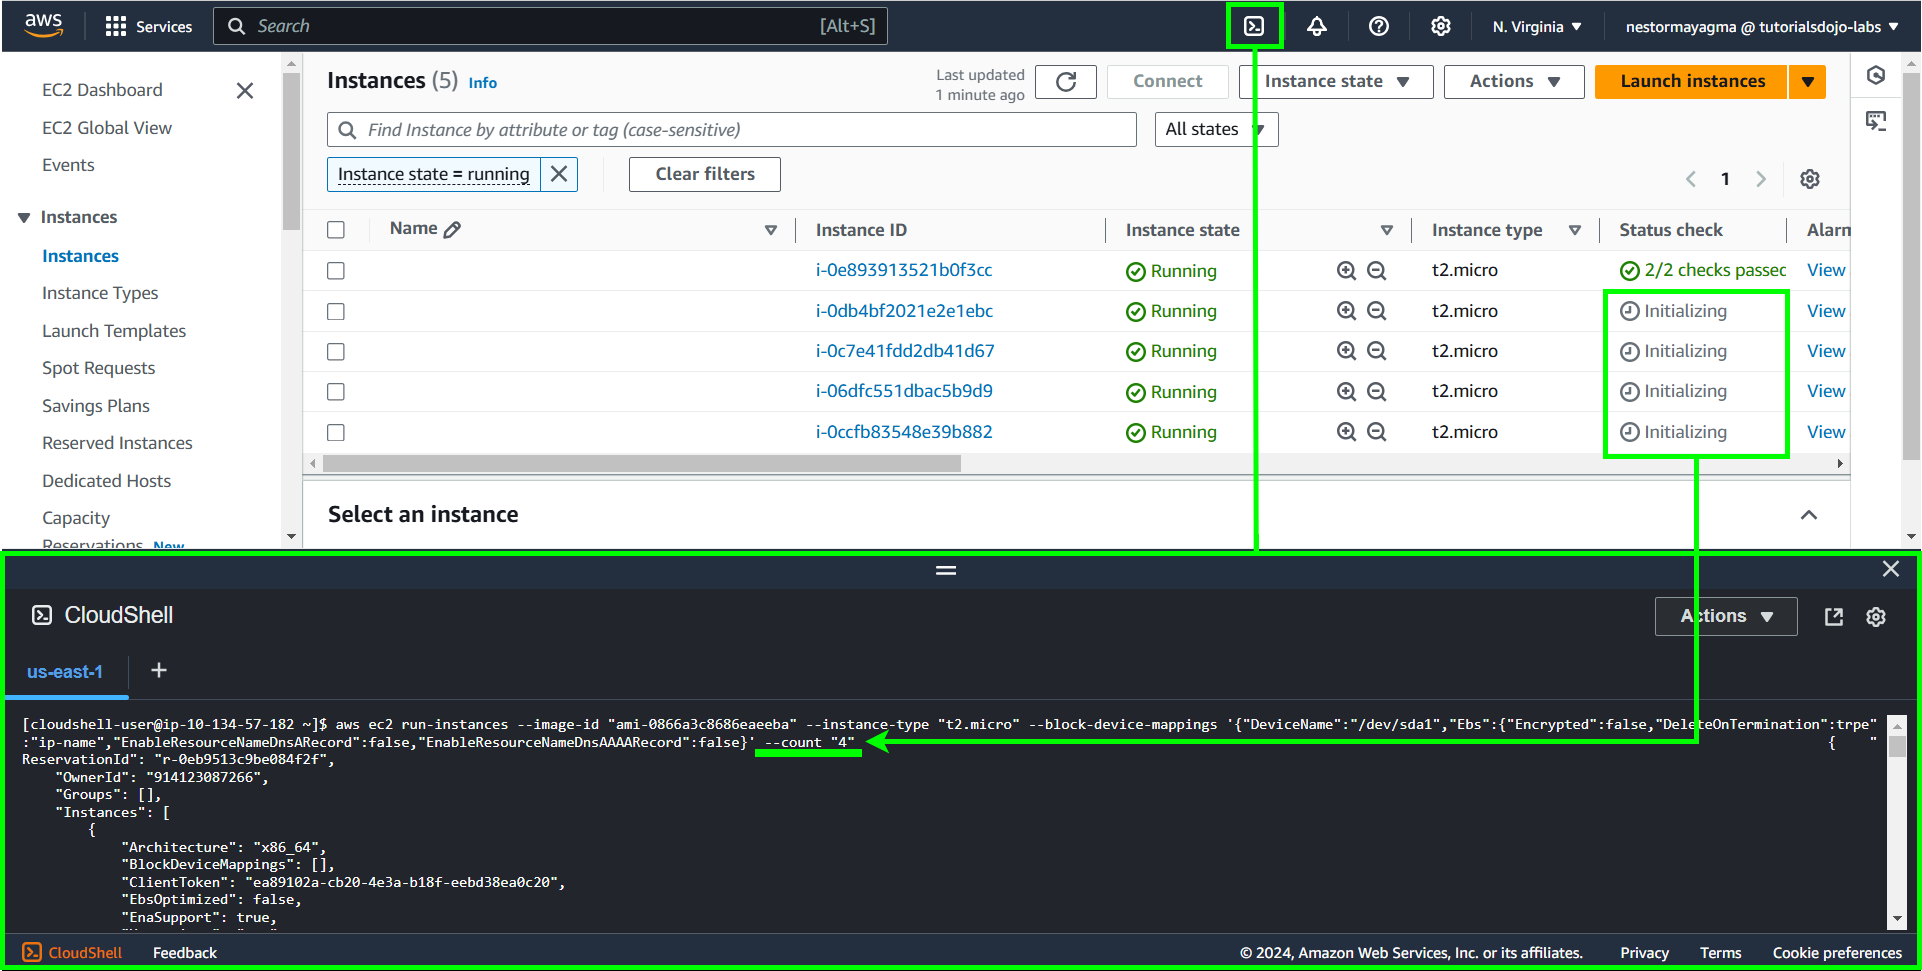Refresh the instances list
1922x971 pixels.
pos(1066,82)
